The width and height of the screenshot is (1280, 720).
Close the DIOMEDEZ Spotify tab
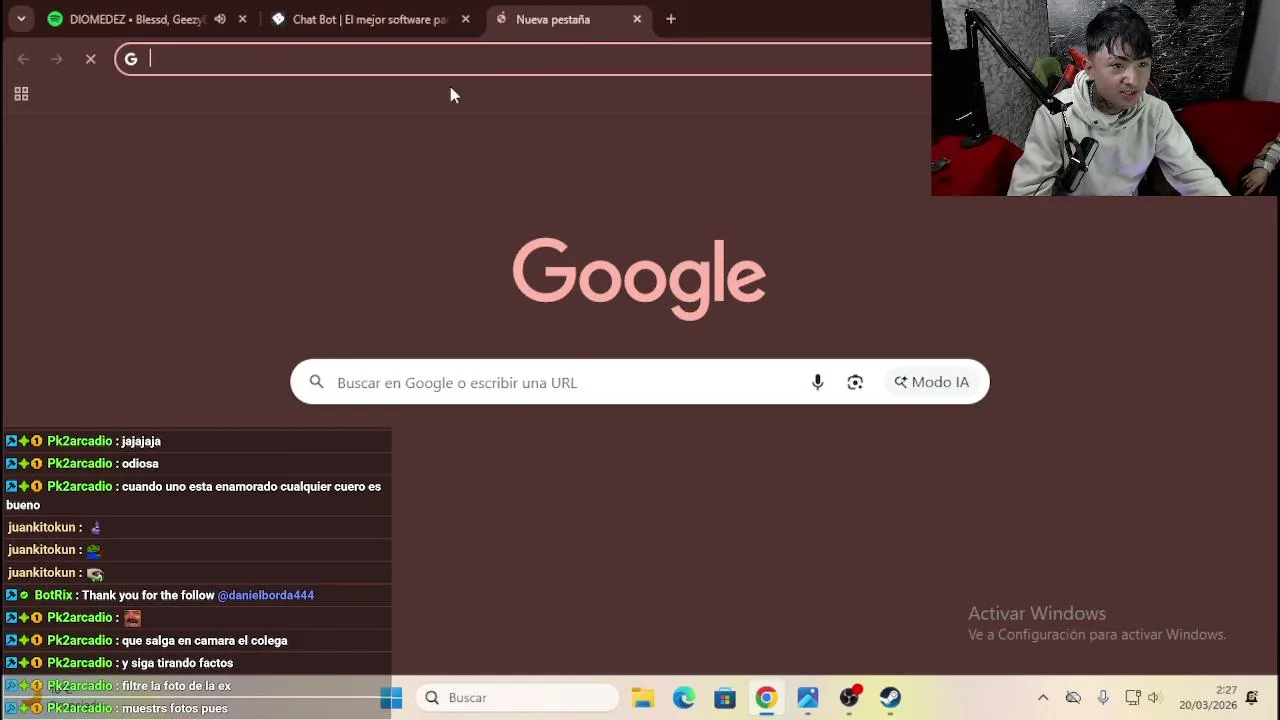coord(242,19)
